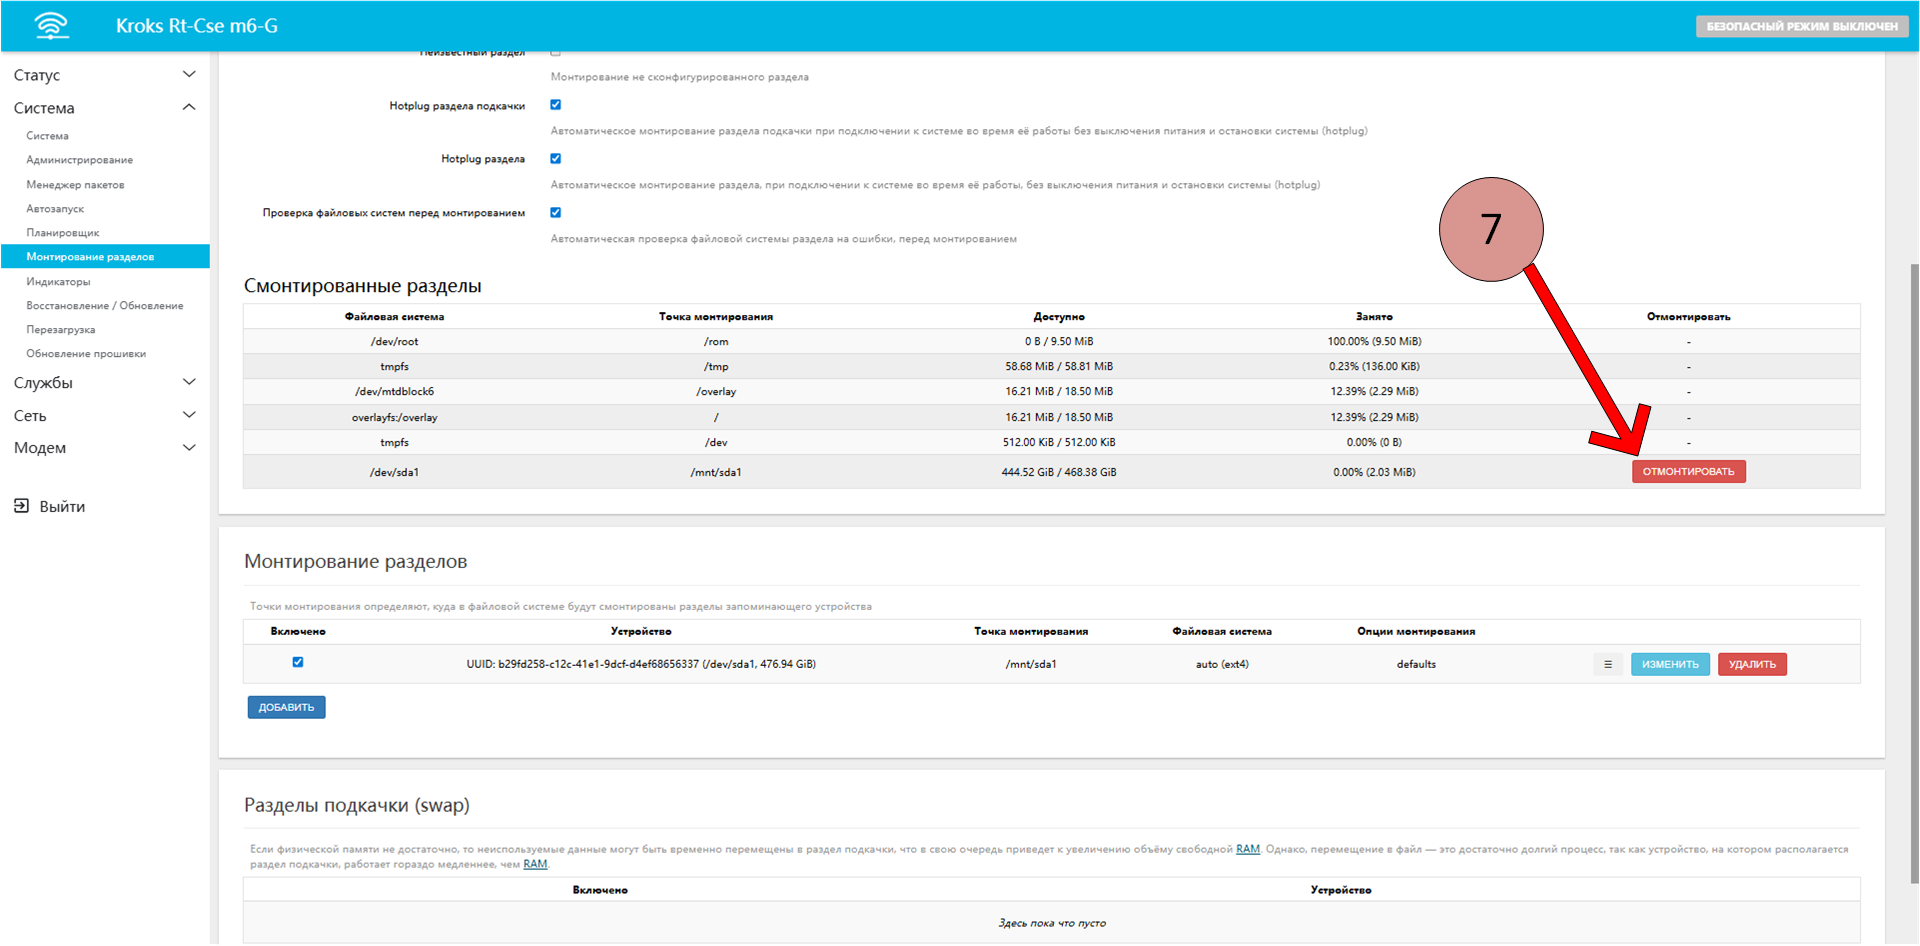Click the Добавить mount point button
Screen dimensions: 1920x946
click(x=286, y=708)
